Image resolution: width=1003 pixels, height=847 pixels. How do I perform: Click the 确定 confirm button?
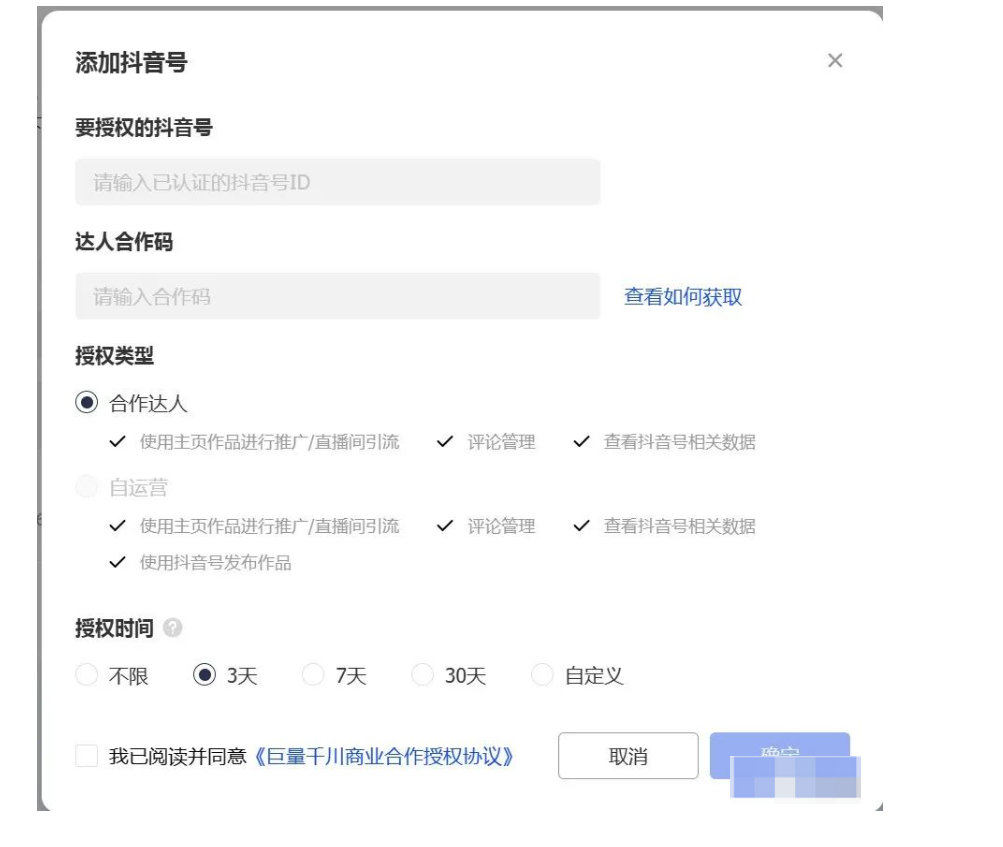[780, 756]
